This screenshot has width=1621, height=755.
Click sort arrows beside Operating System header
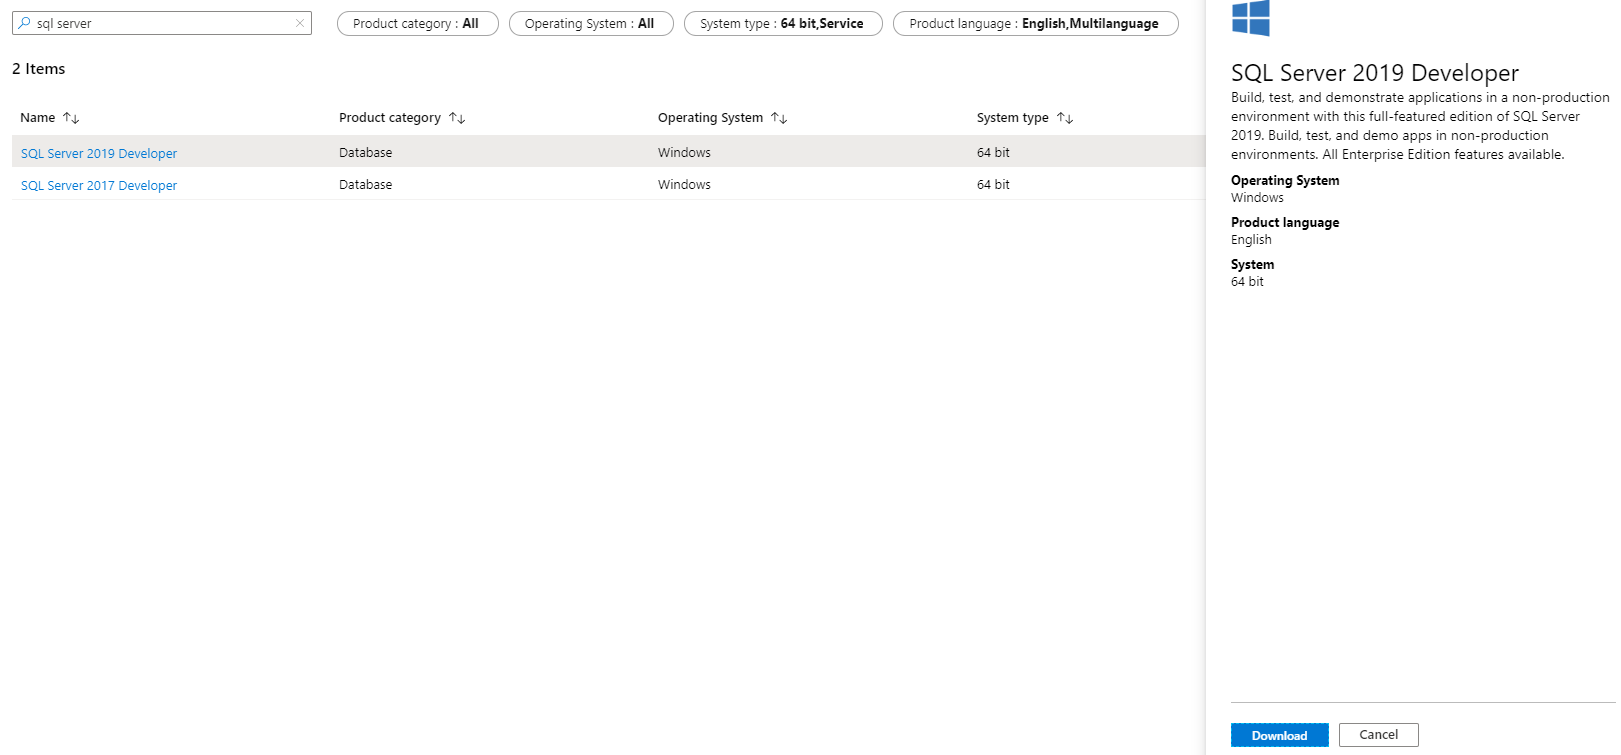[779, 118]
